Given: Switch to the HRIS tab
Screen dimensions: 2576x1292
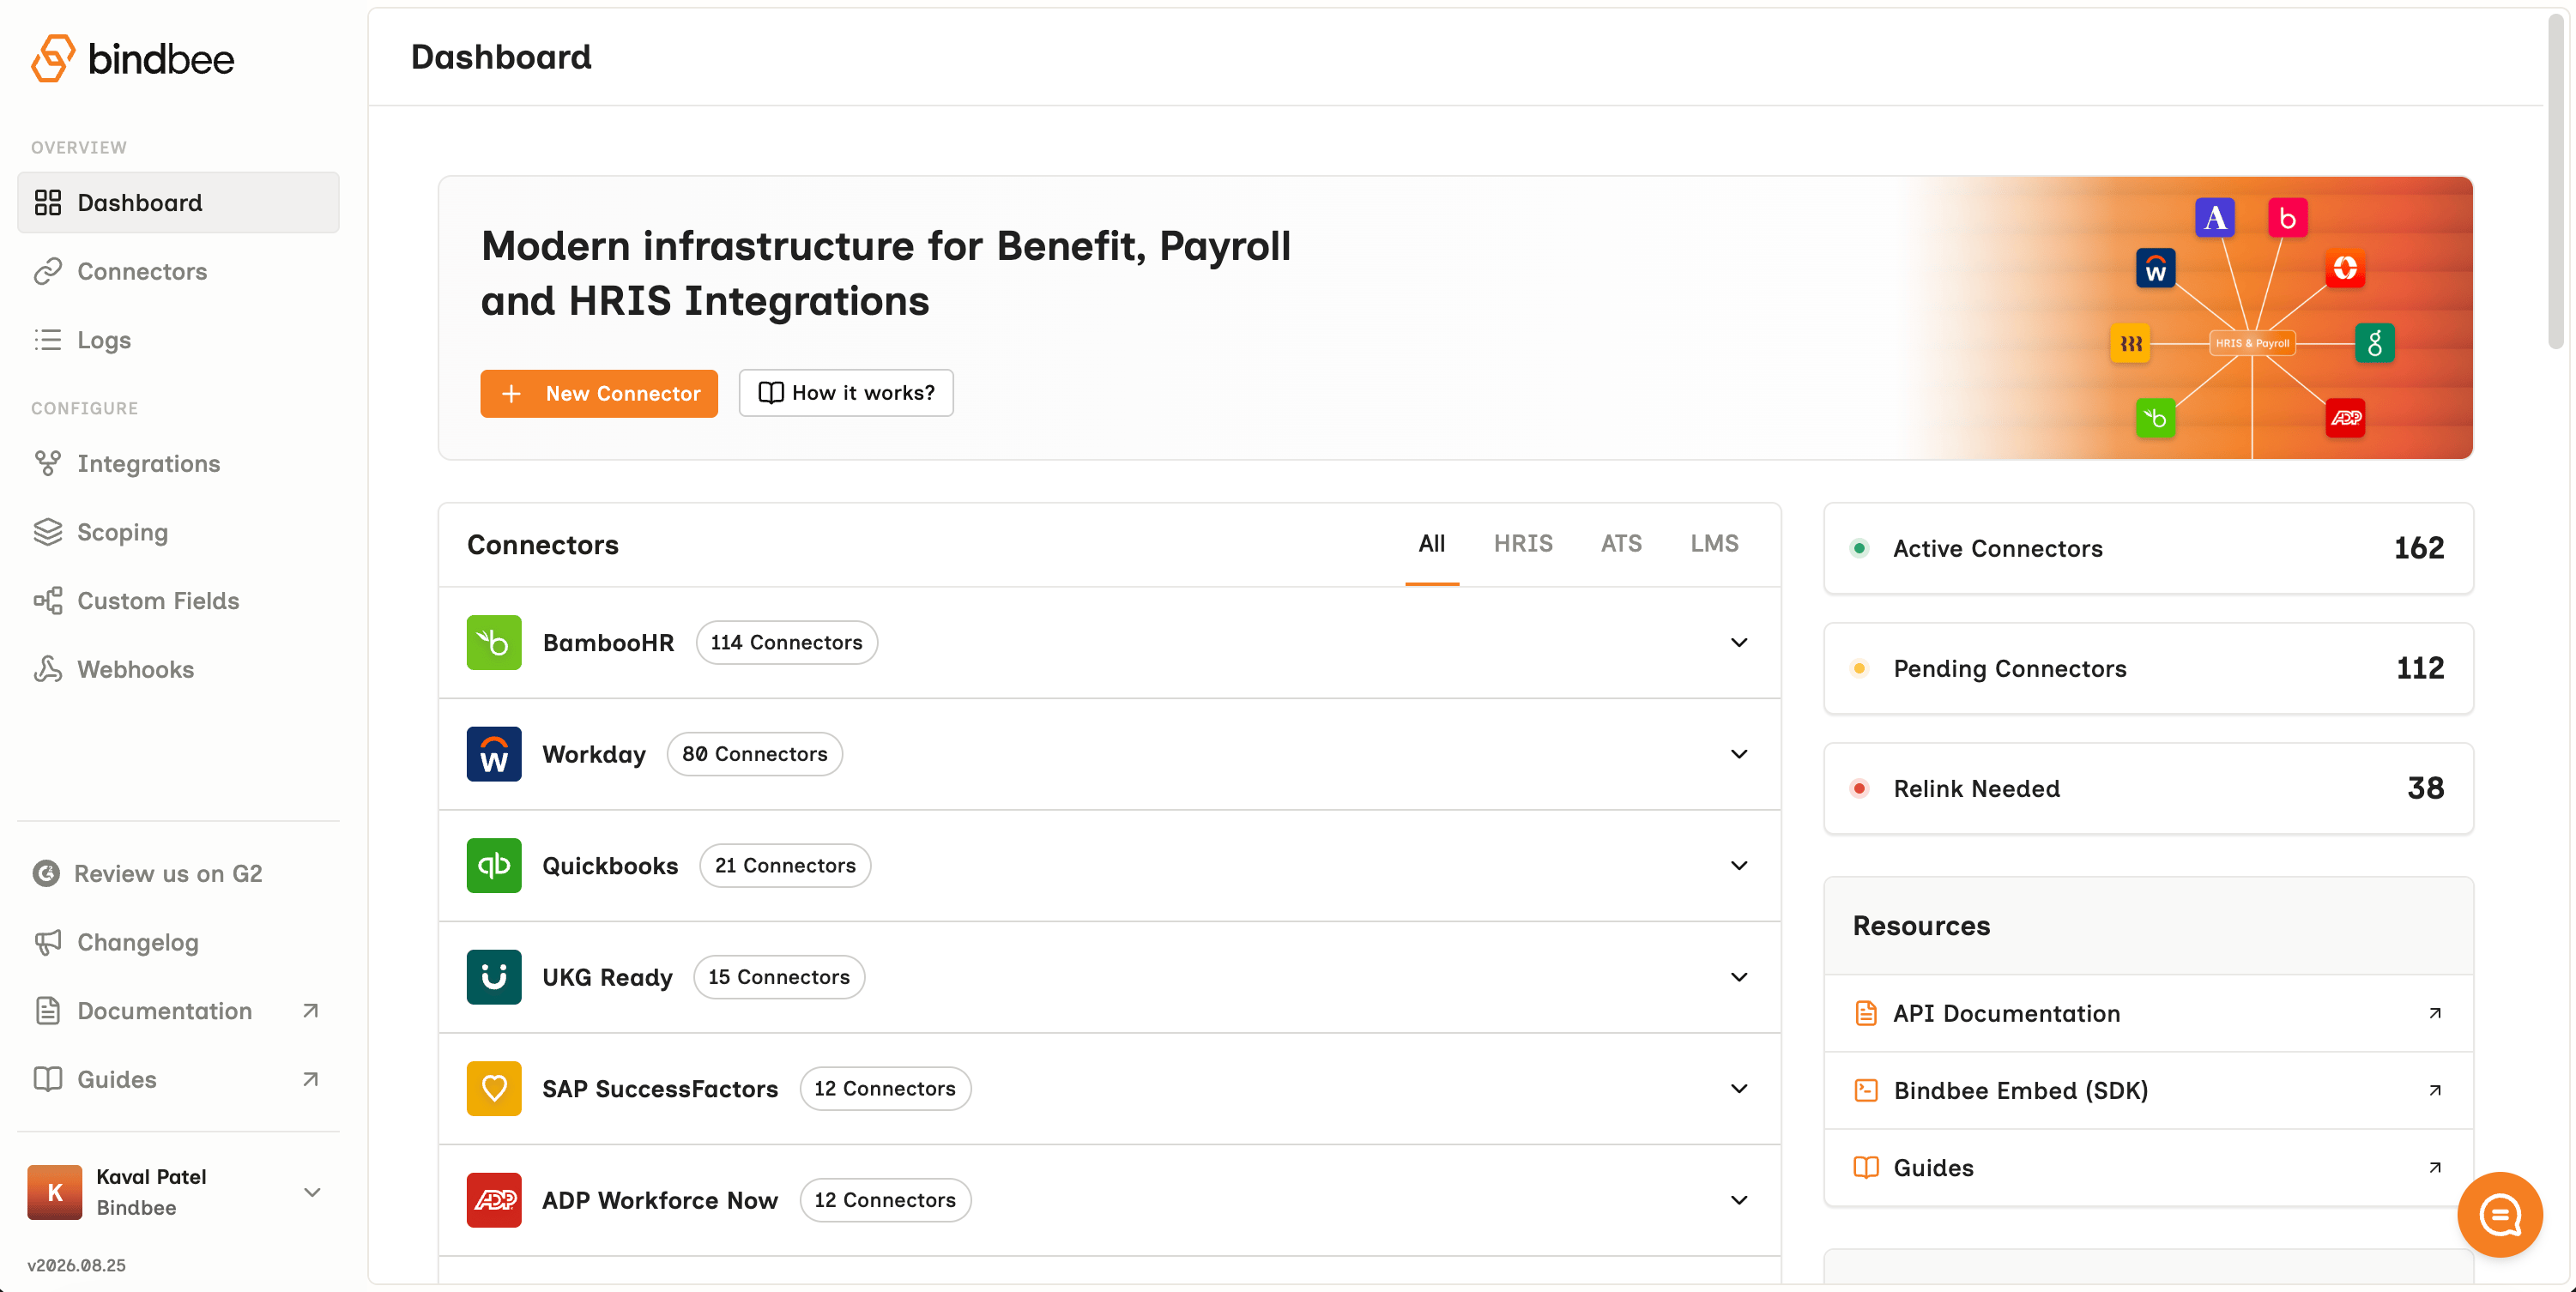Looking at the screenshot, I should [1523, 544].
